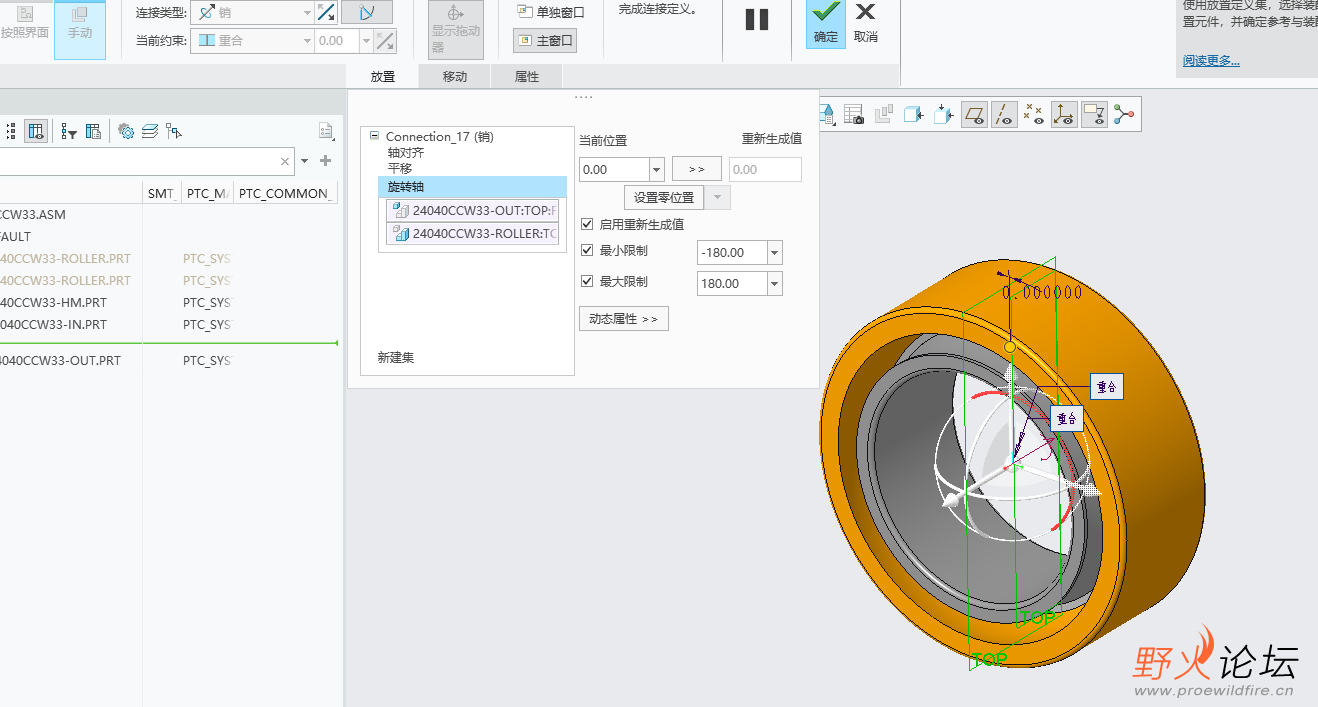The height and width of the screenshot is (707, 1318).
Task: Click the green checkmark 确定 button
Action: pos(826,23)
